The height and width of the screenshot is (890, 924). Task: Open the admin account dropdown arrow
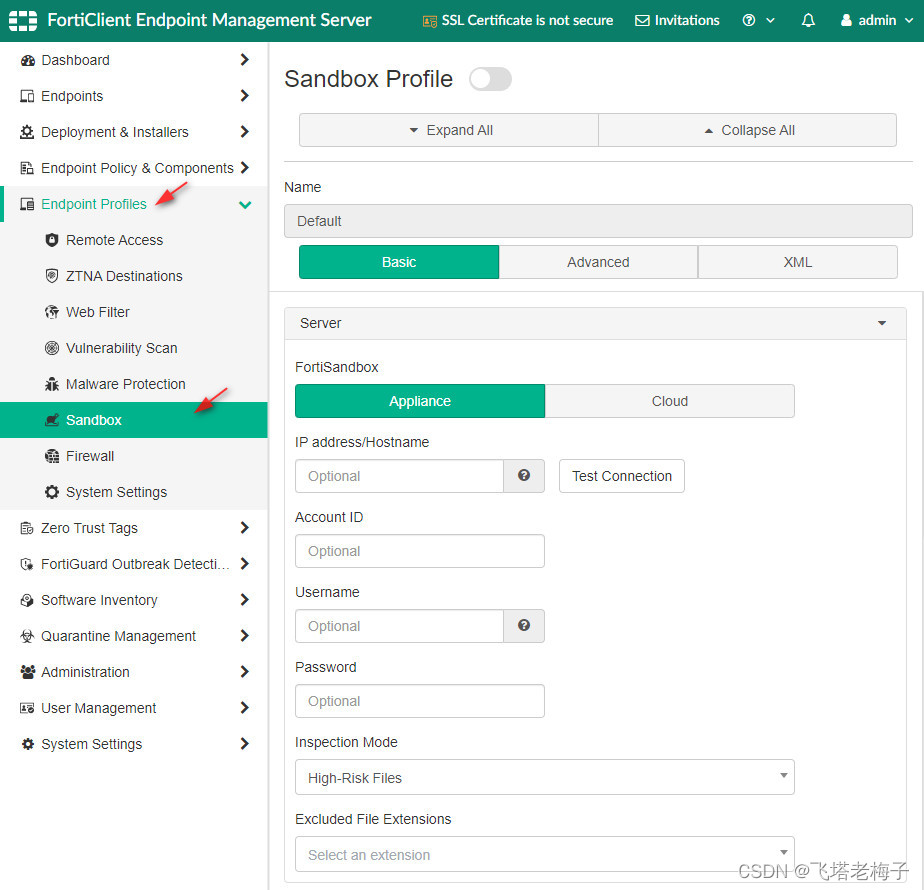point(909,21)
